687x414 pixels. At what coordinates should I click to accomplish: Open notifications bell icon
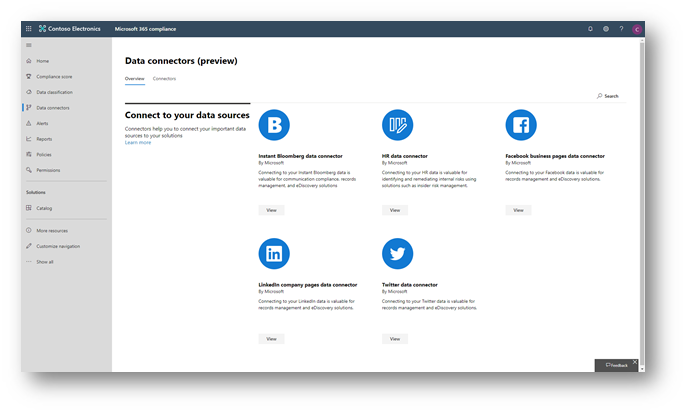590,29
